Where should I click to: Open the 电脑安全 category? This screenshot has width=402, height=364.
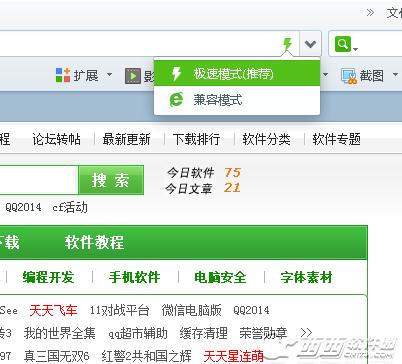[220, 277]
